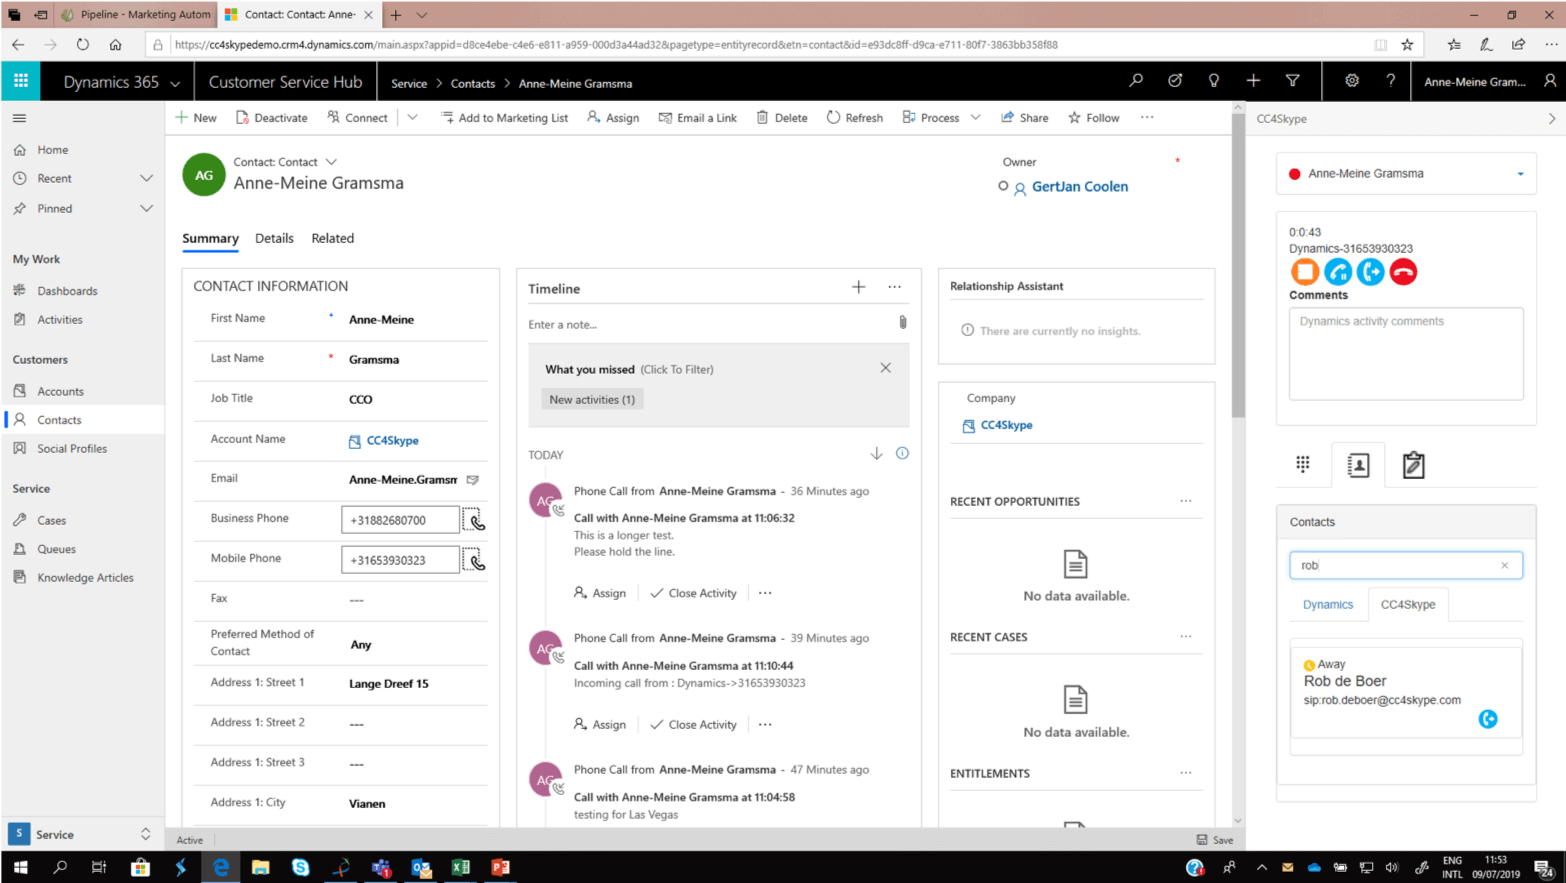Click the orange button in the CC4Skype call controls
The width and height of the screenshot is (1566, 883).
coord(1304,271)
